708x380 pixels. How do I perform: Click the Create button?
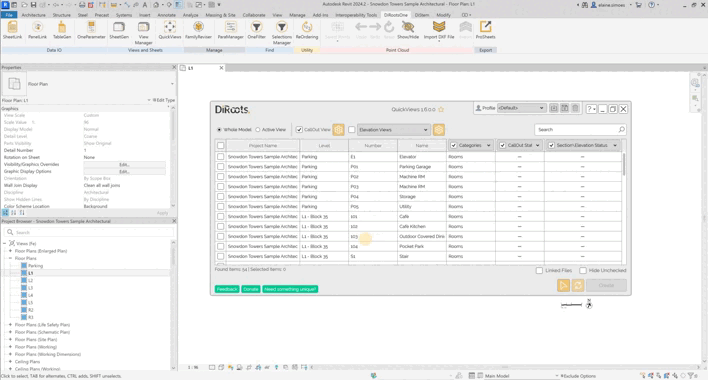pyautogui.click(x=606, y=285)
